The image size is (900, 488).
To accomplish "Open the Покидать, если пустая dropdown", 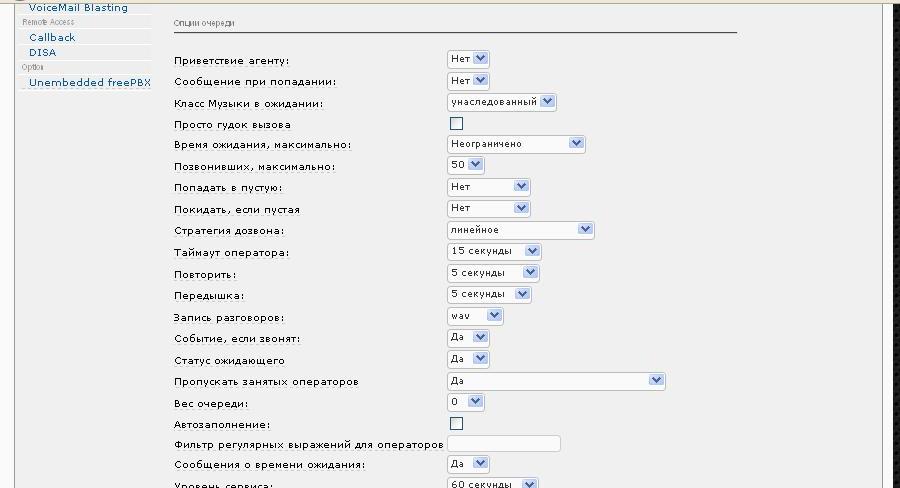I will pyautogui.click(x=488, y=208).
